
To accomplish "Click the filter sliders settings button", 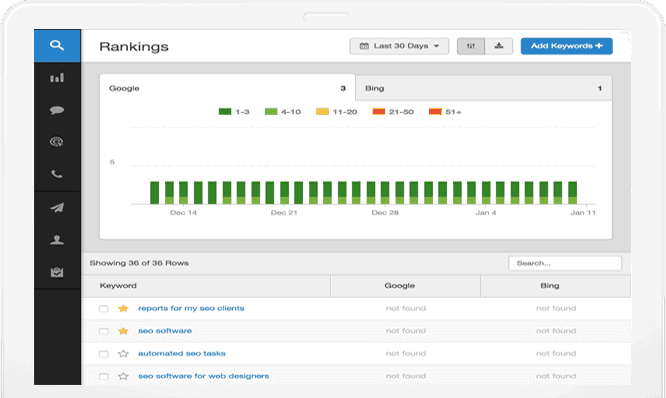I will point(471,46).
